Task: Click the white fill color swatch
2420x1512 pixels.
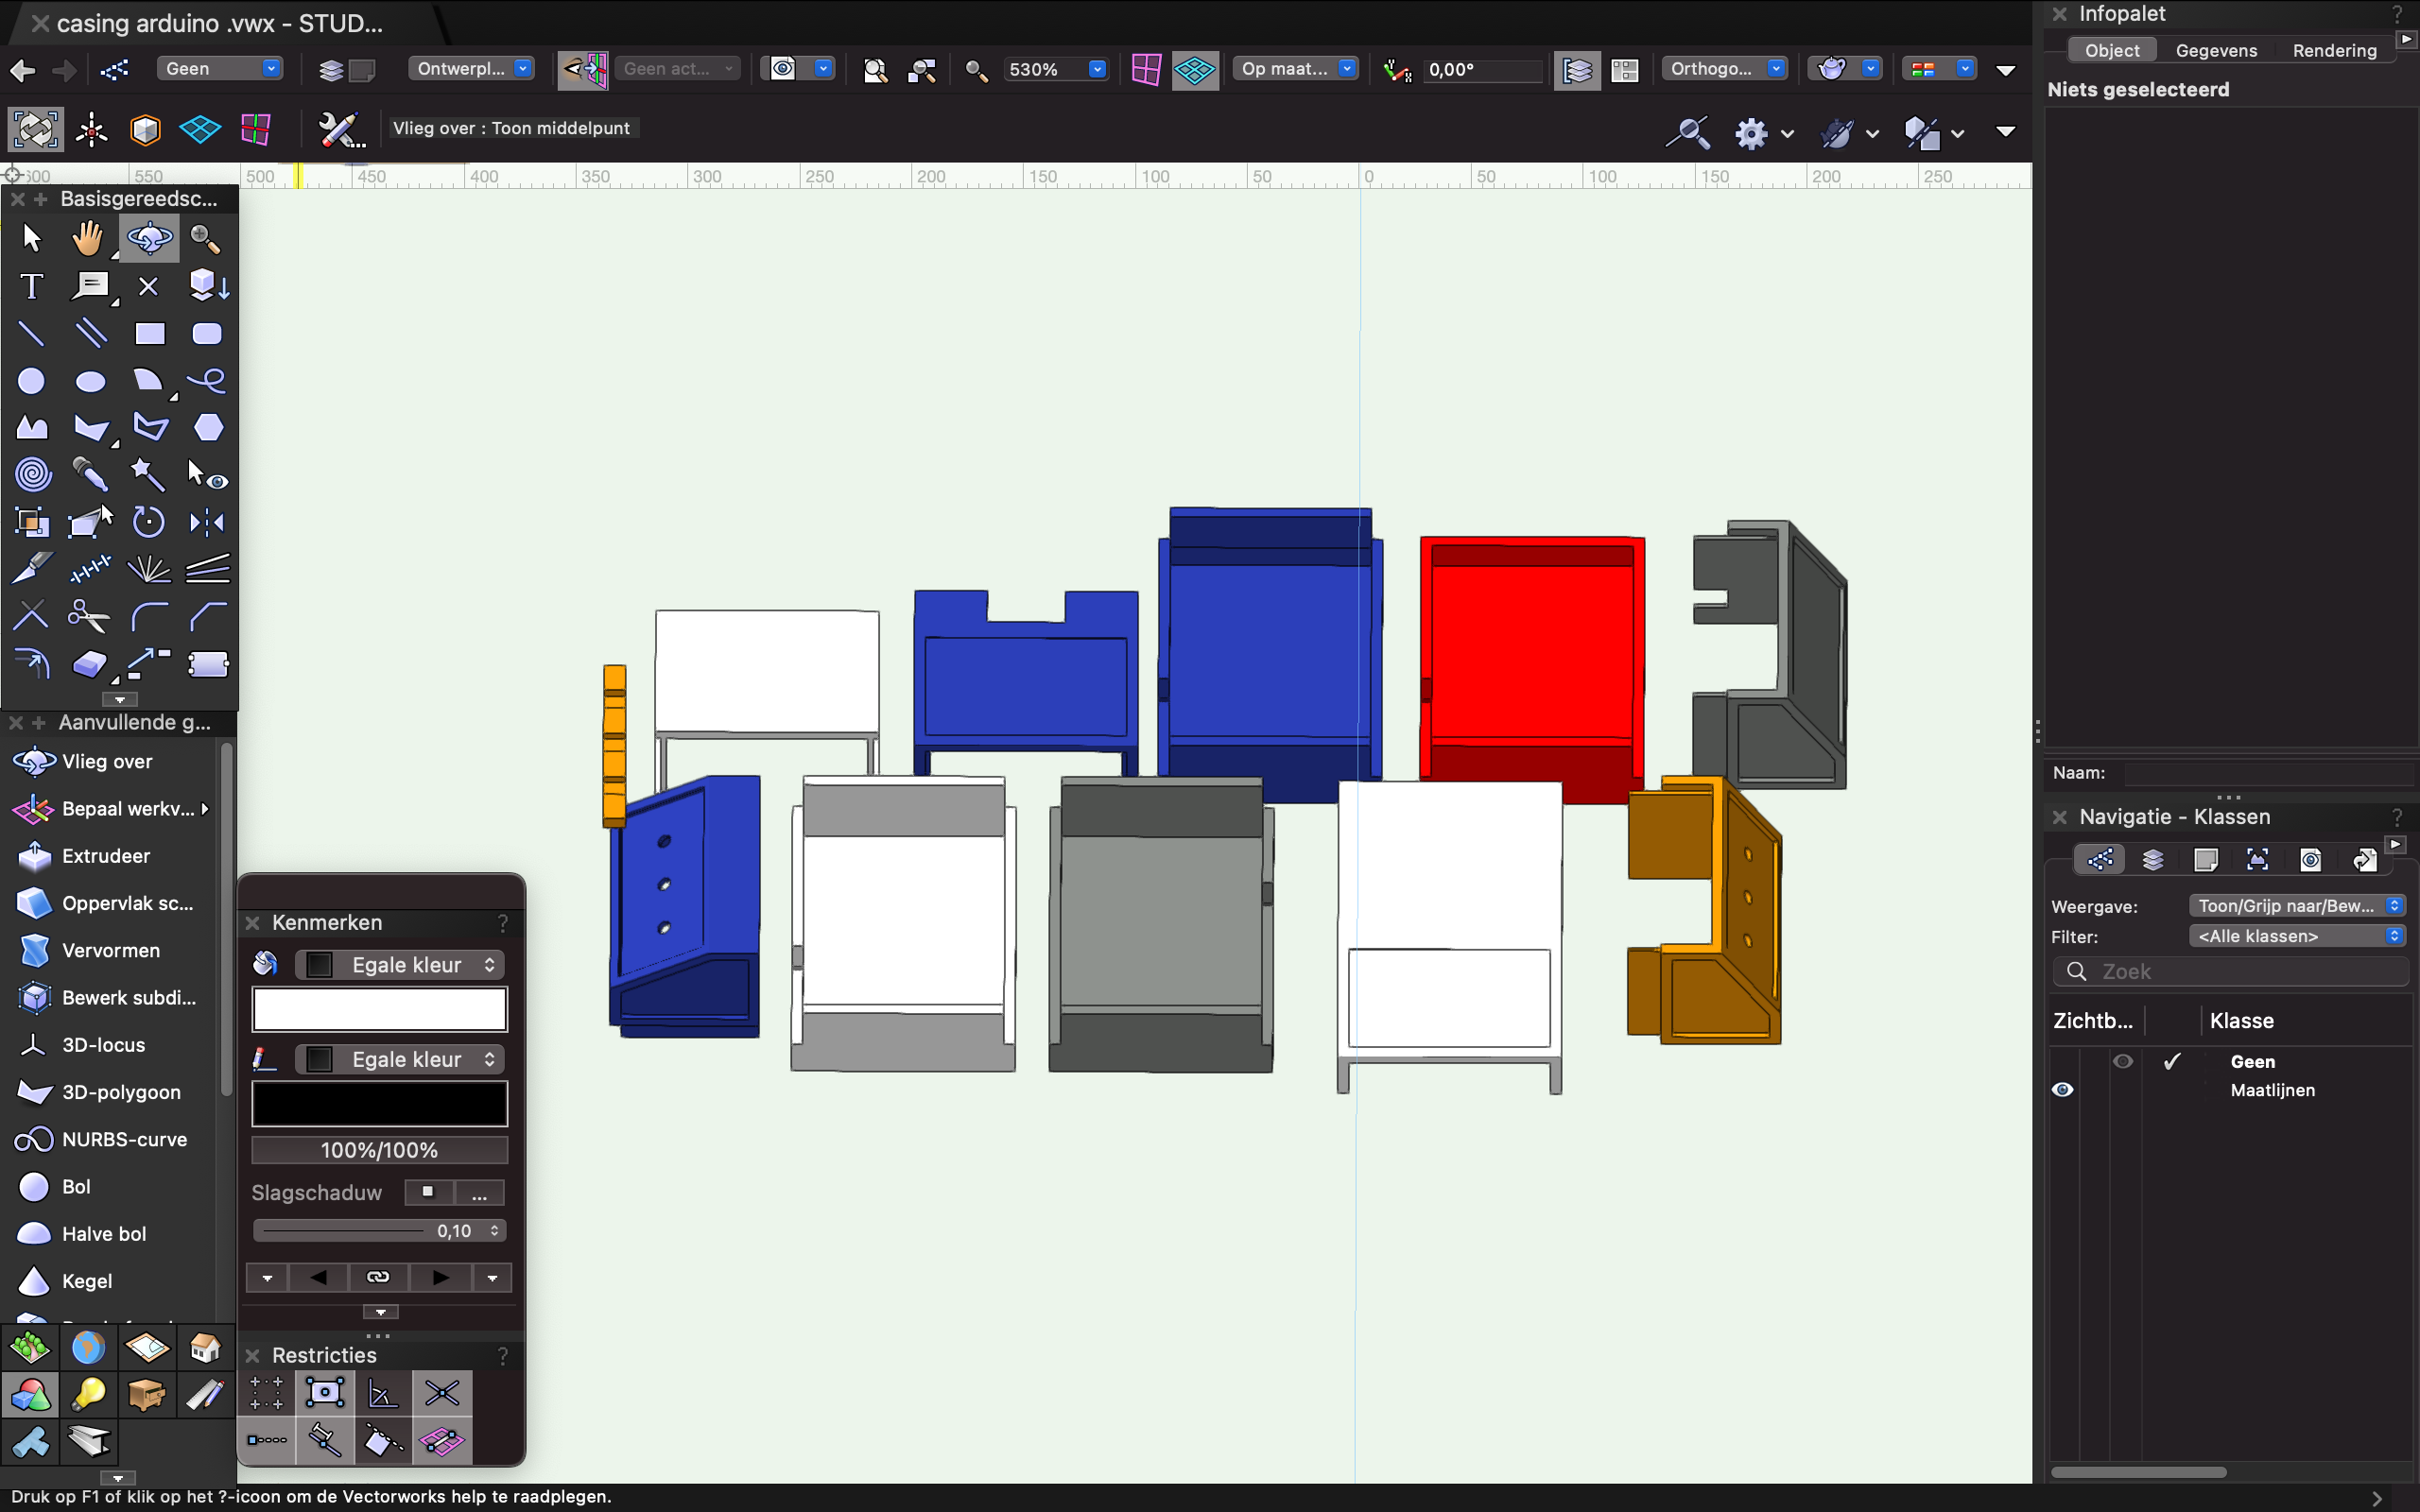Action: click(x=380, y=1010)
